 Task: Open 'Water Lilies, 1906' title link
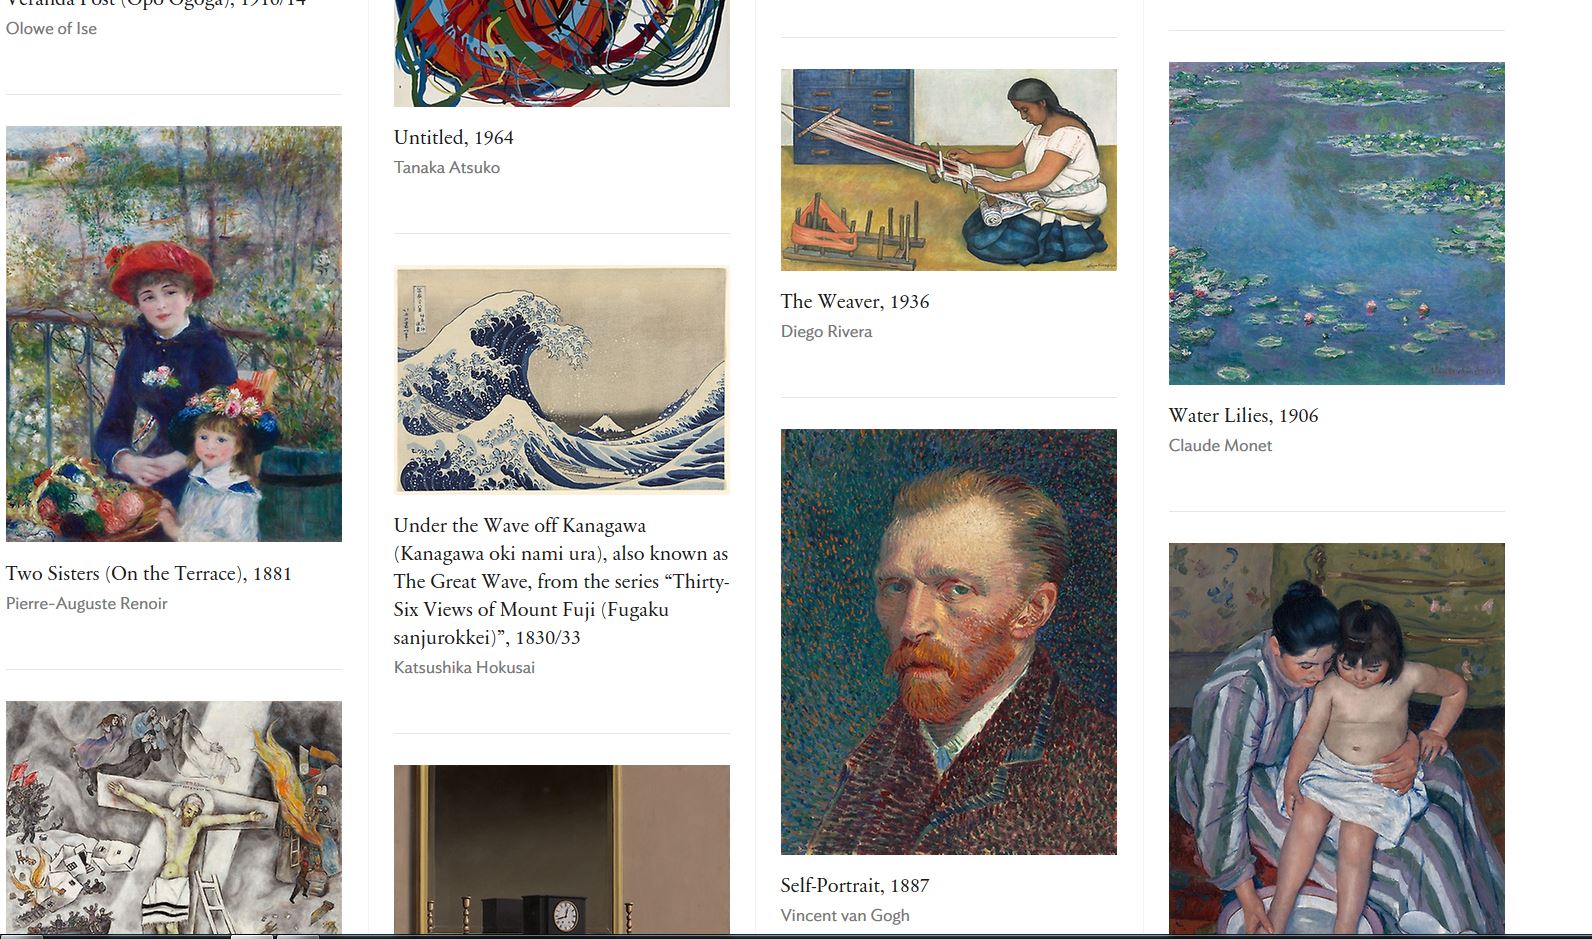[1244, 416]
